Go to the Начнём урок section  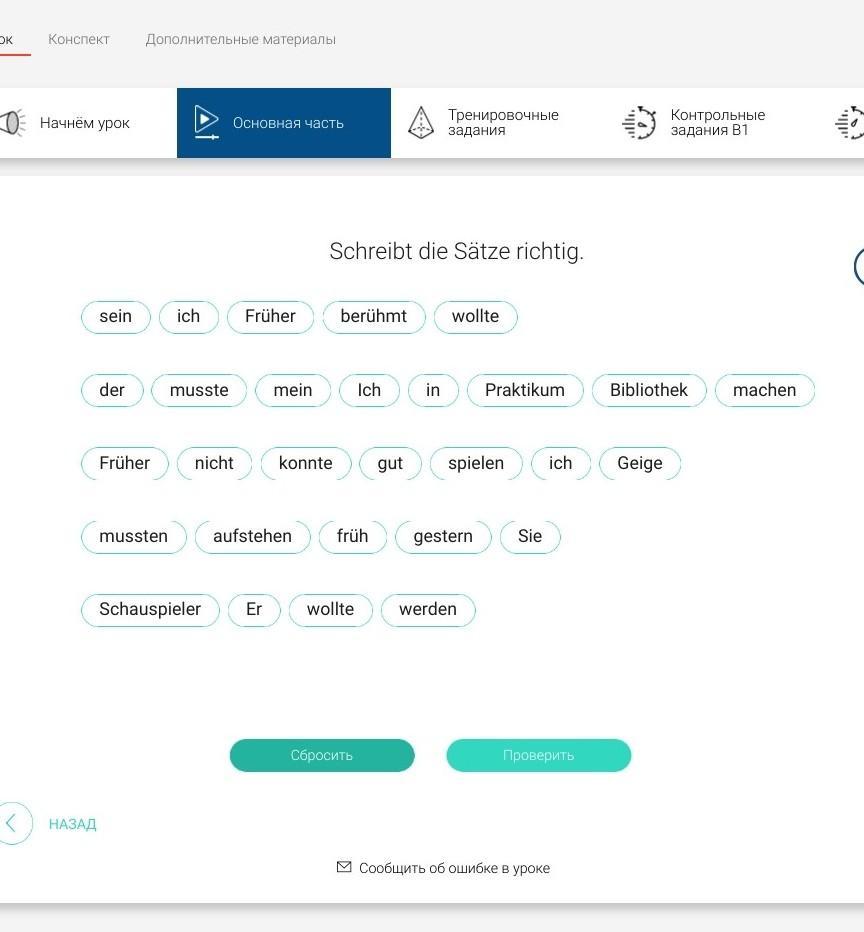83,123
